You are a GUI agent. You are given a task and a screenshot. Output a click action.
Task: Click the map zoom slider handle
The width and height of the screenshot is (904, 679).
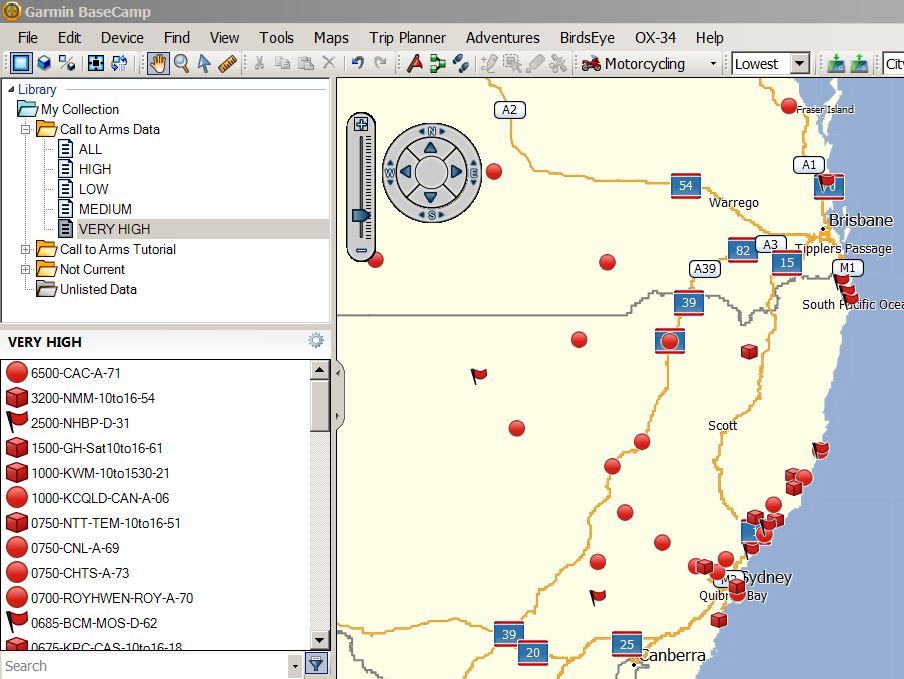pos(361,216)
